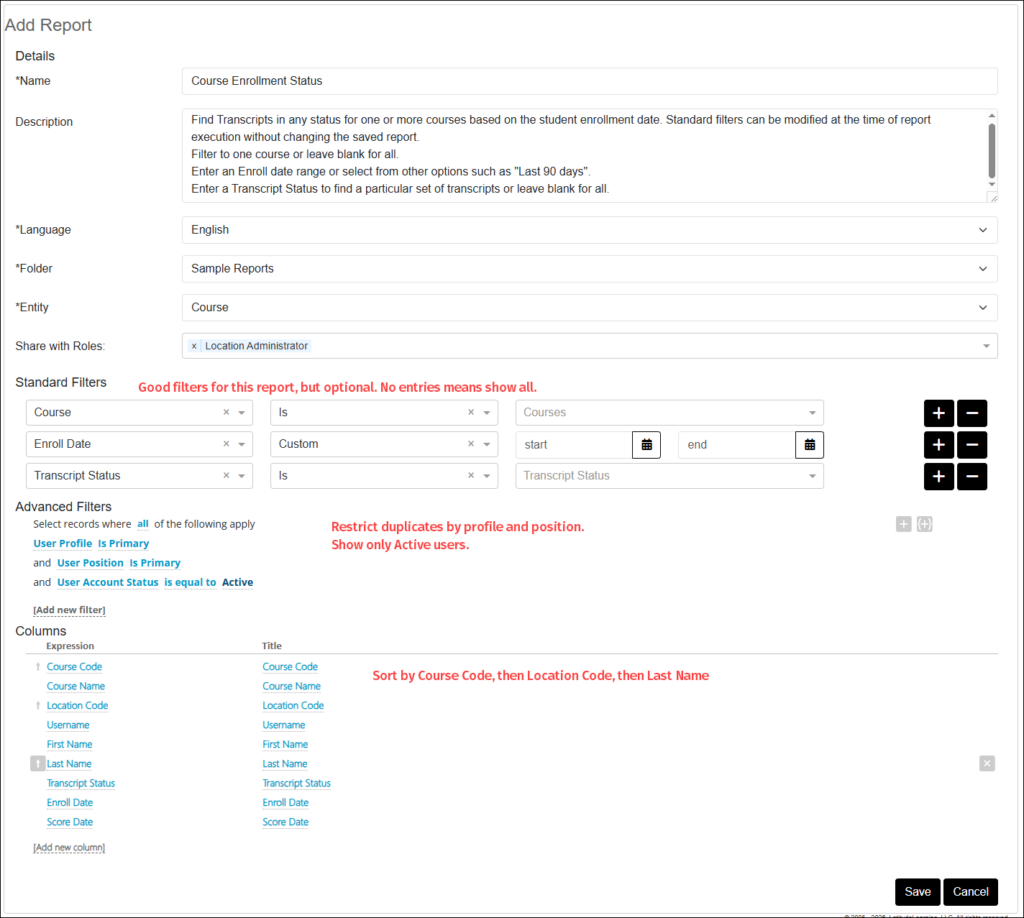Remove the Last Name column with X
Screen dimensions: 1024x918
point(987,764)
